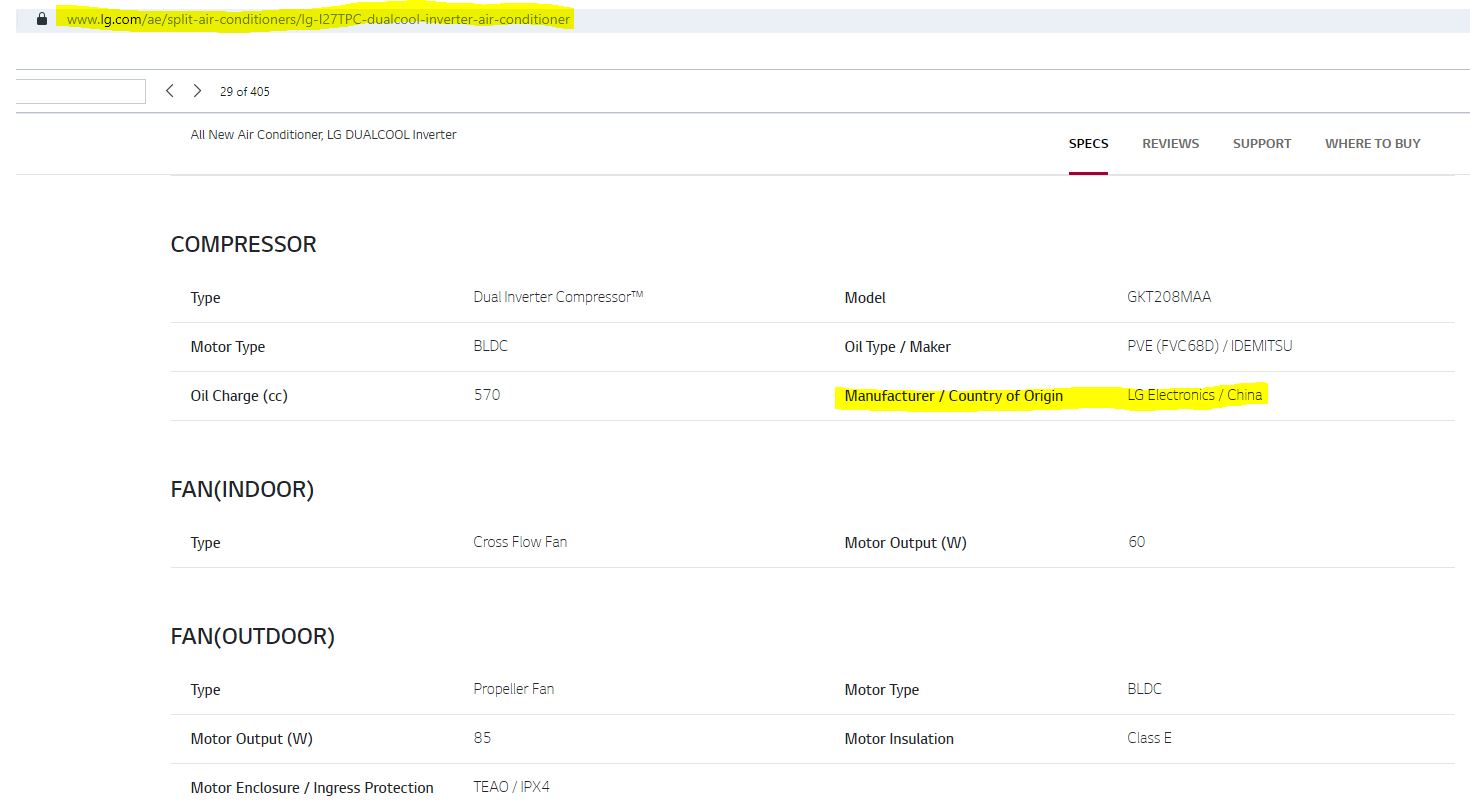This screenshot has height=811, width=1470.
Task: Click 'Dual Inverter Compressor' value
Action: [x=558, y=297]
